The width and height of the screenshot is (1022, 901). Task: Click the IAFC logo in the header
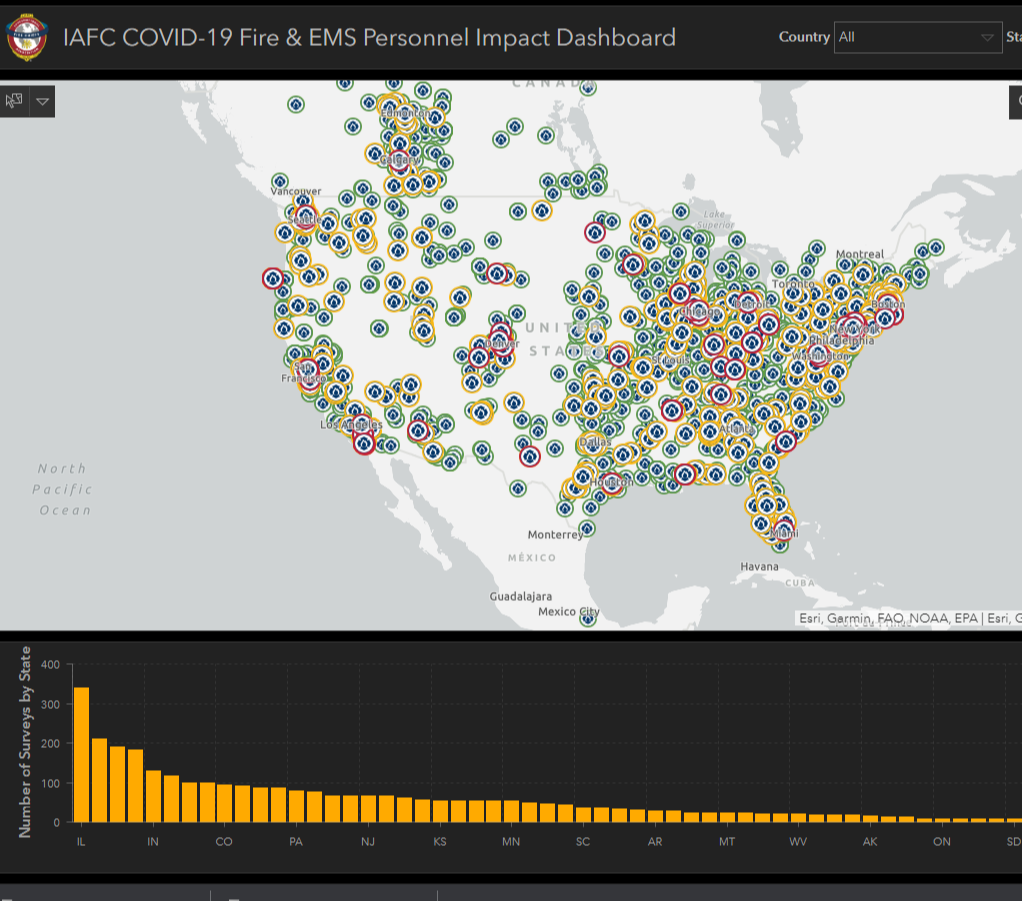coord(26,38)
